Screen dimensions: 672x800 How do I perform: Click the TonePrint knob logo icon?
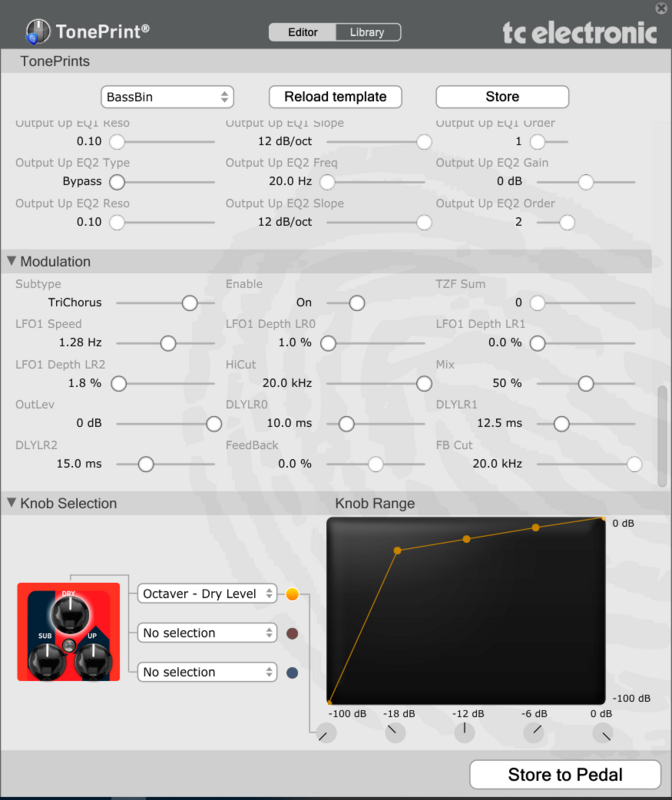(x=37, y=32)
